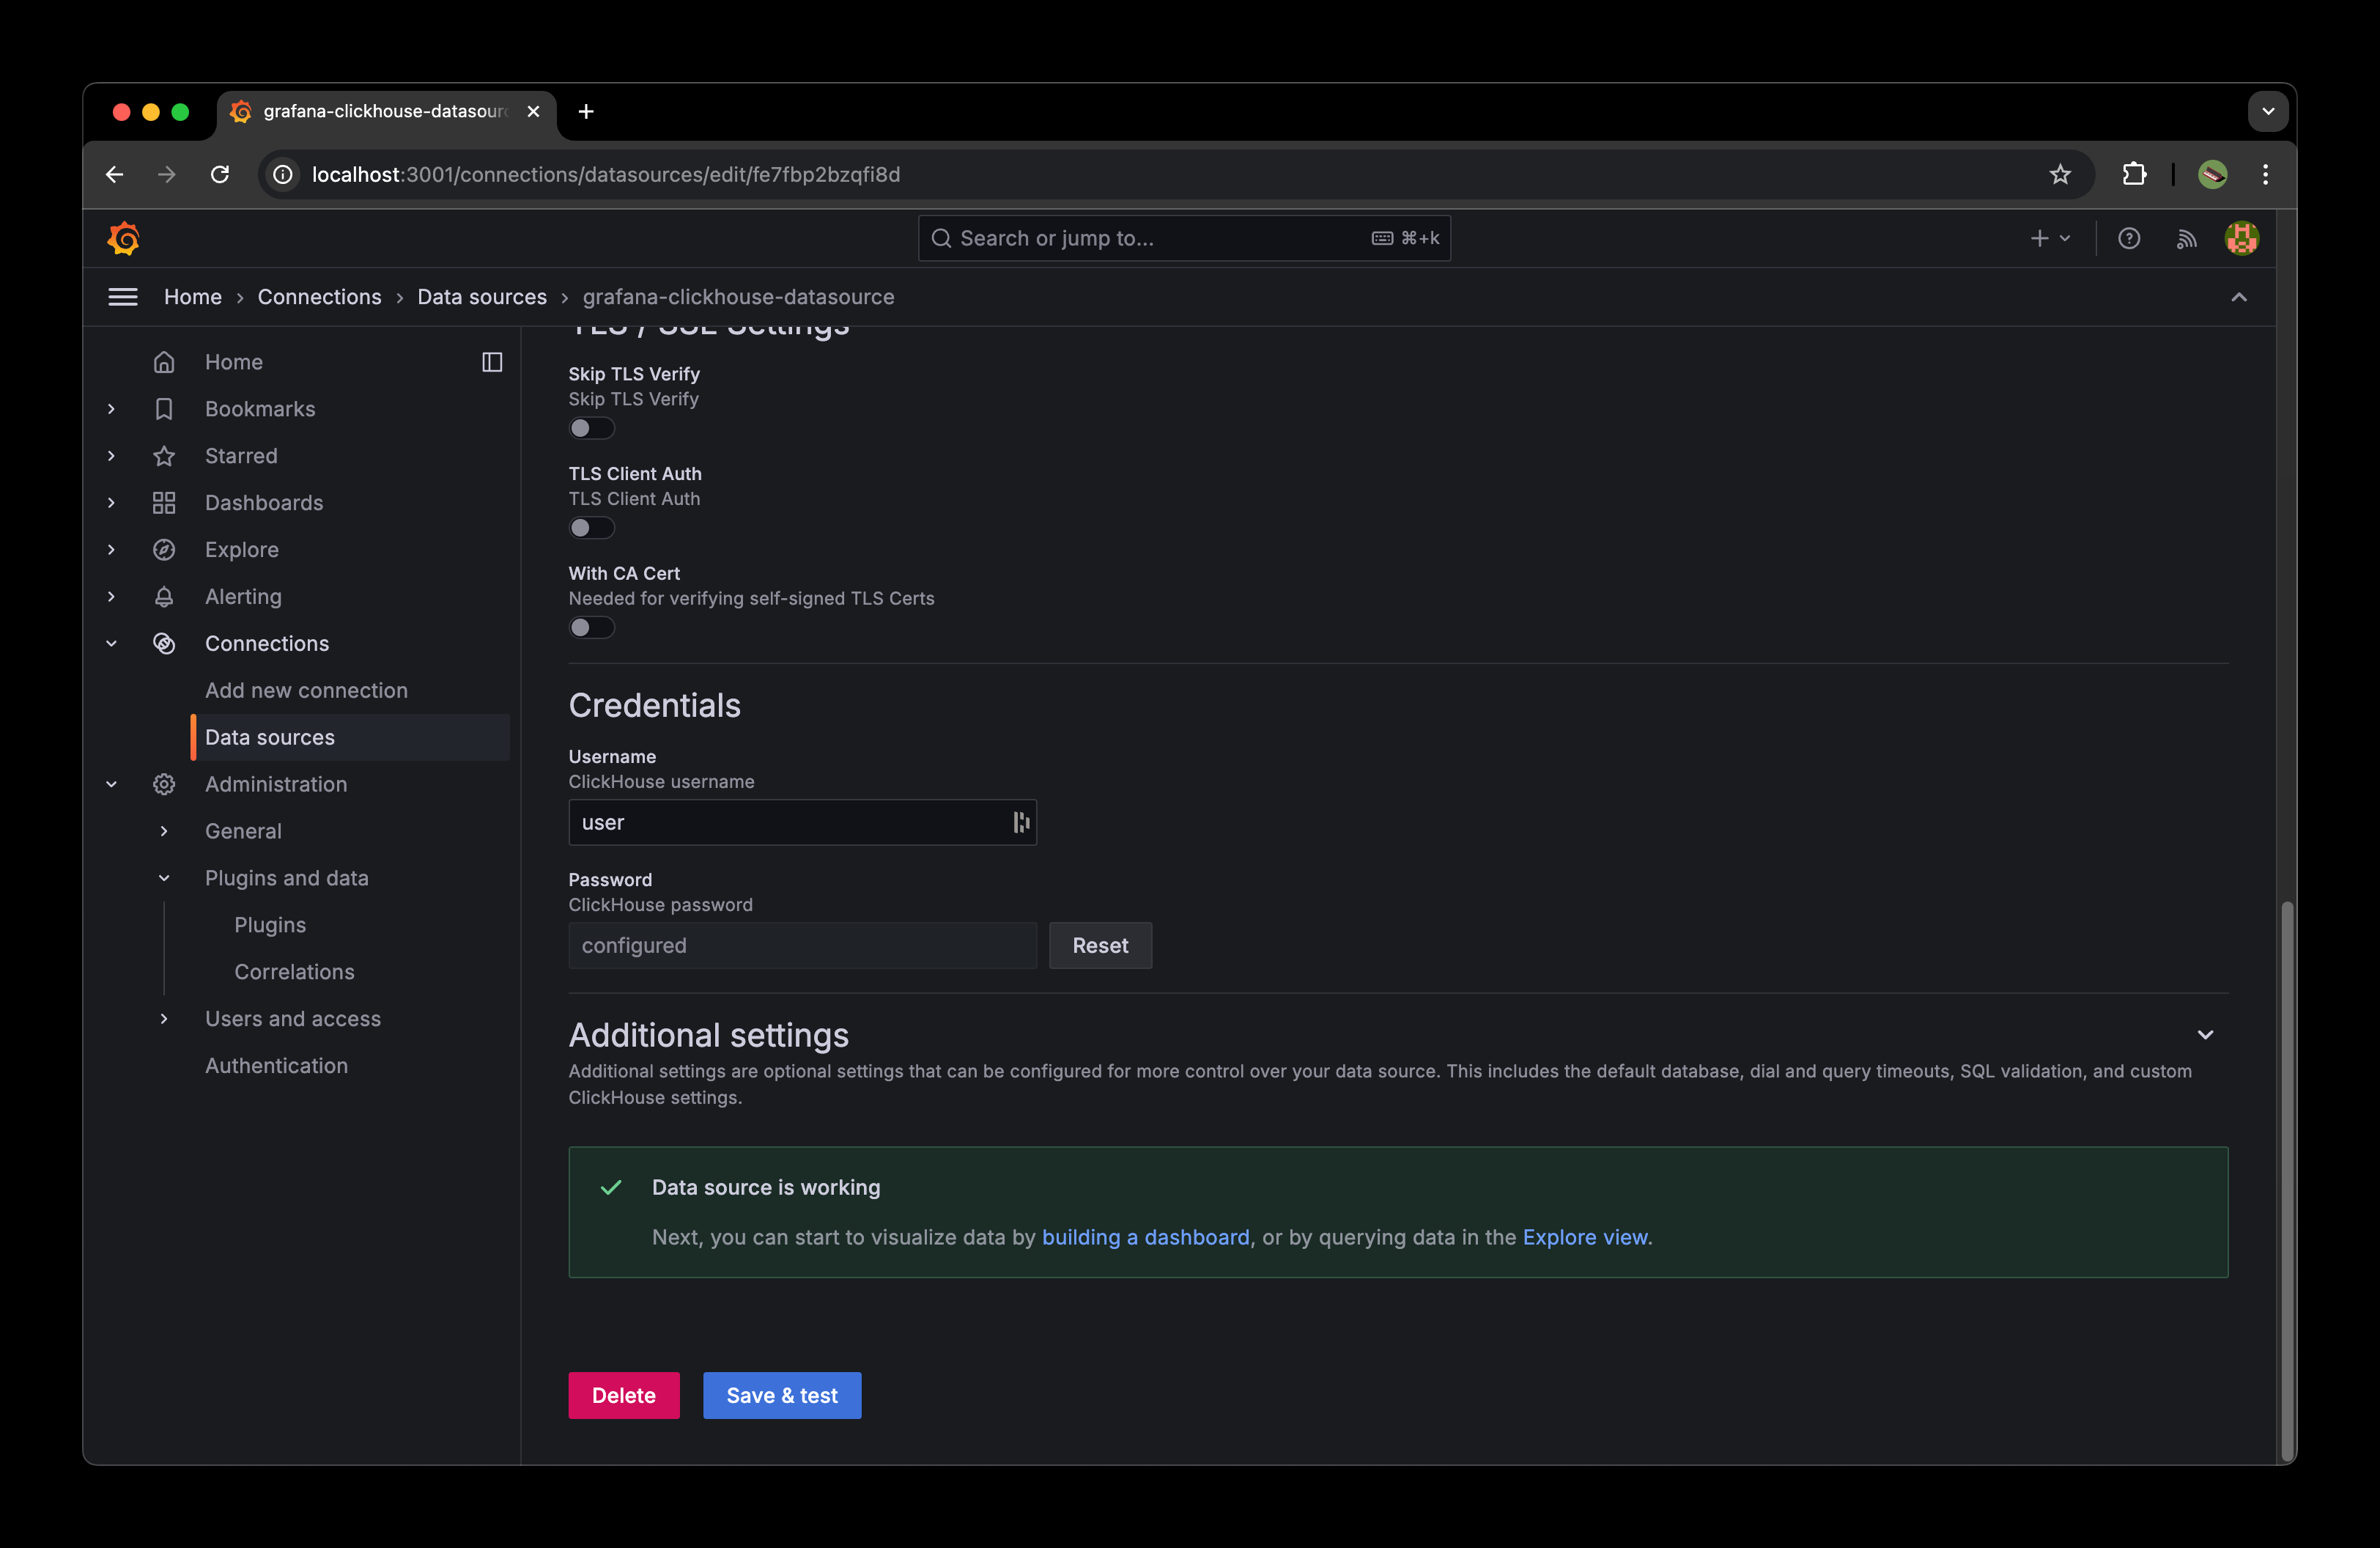Enable the With CA Cert option
2380x1548 pixels.
tap(592, 627)
